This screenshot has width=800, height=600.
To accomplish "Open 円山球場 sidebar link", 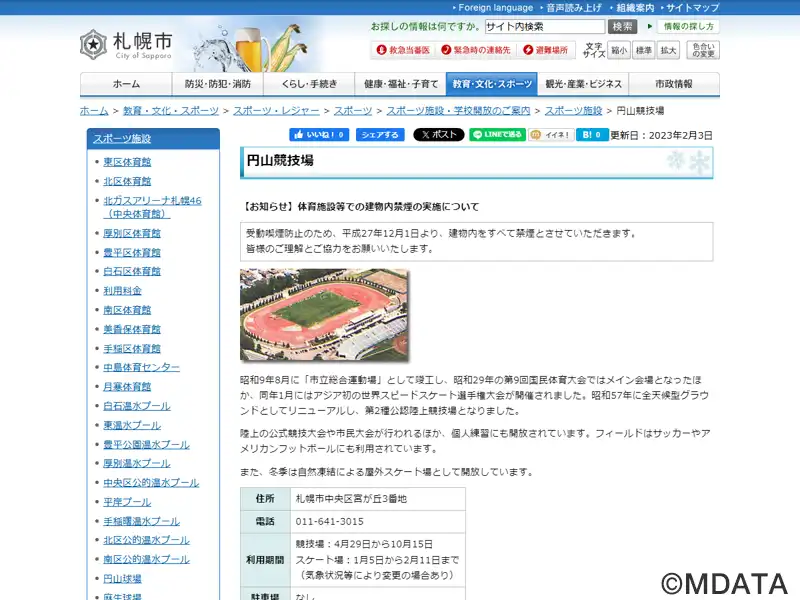I will point(122,579).
